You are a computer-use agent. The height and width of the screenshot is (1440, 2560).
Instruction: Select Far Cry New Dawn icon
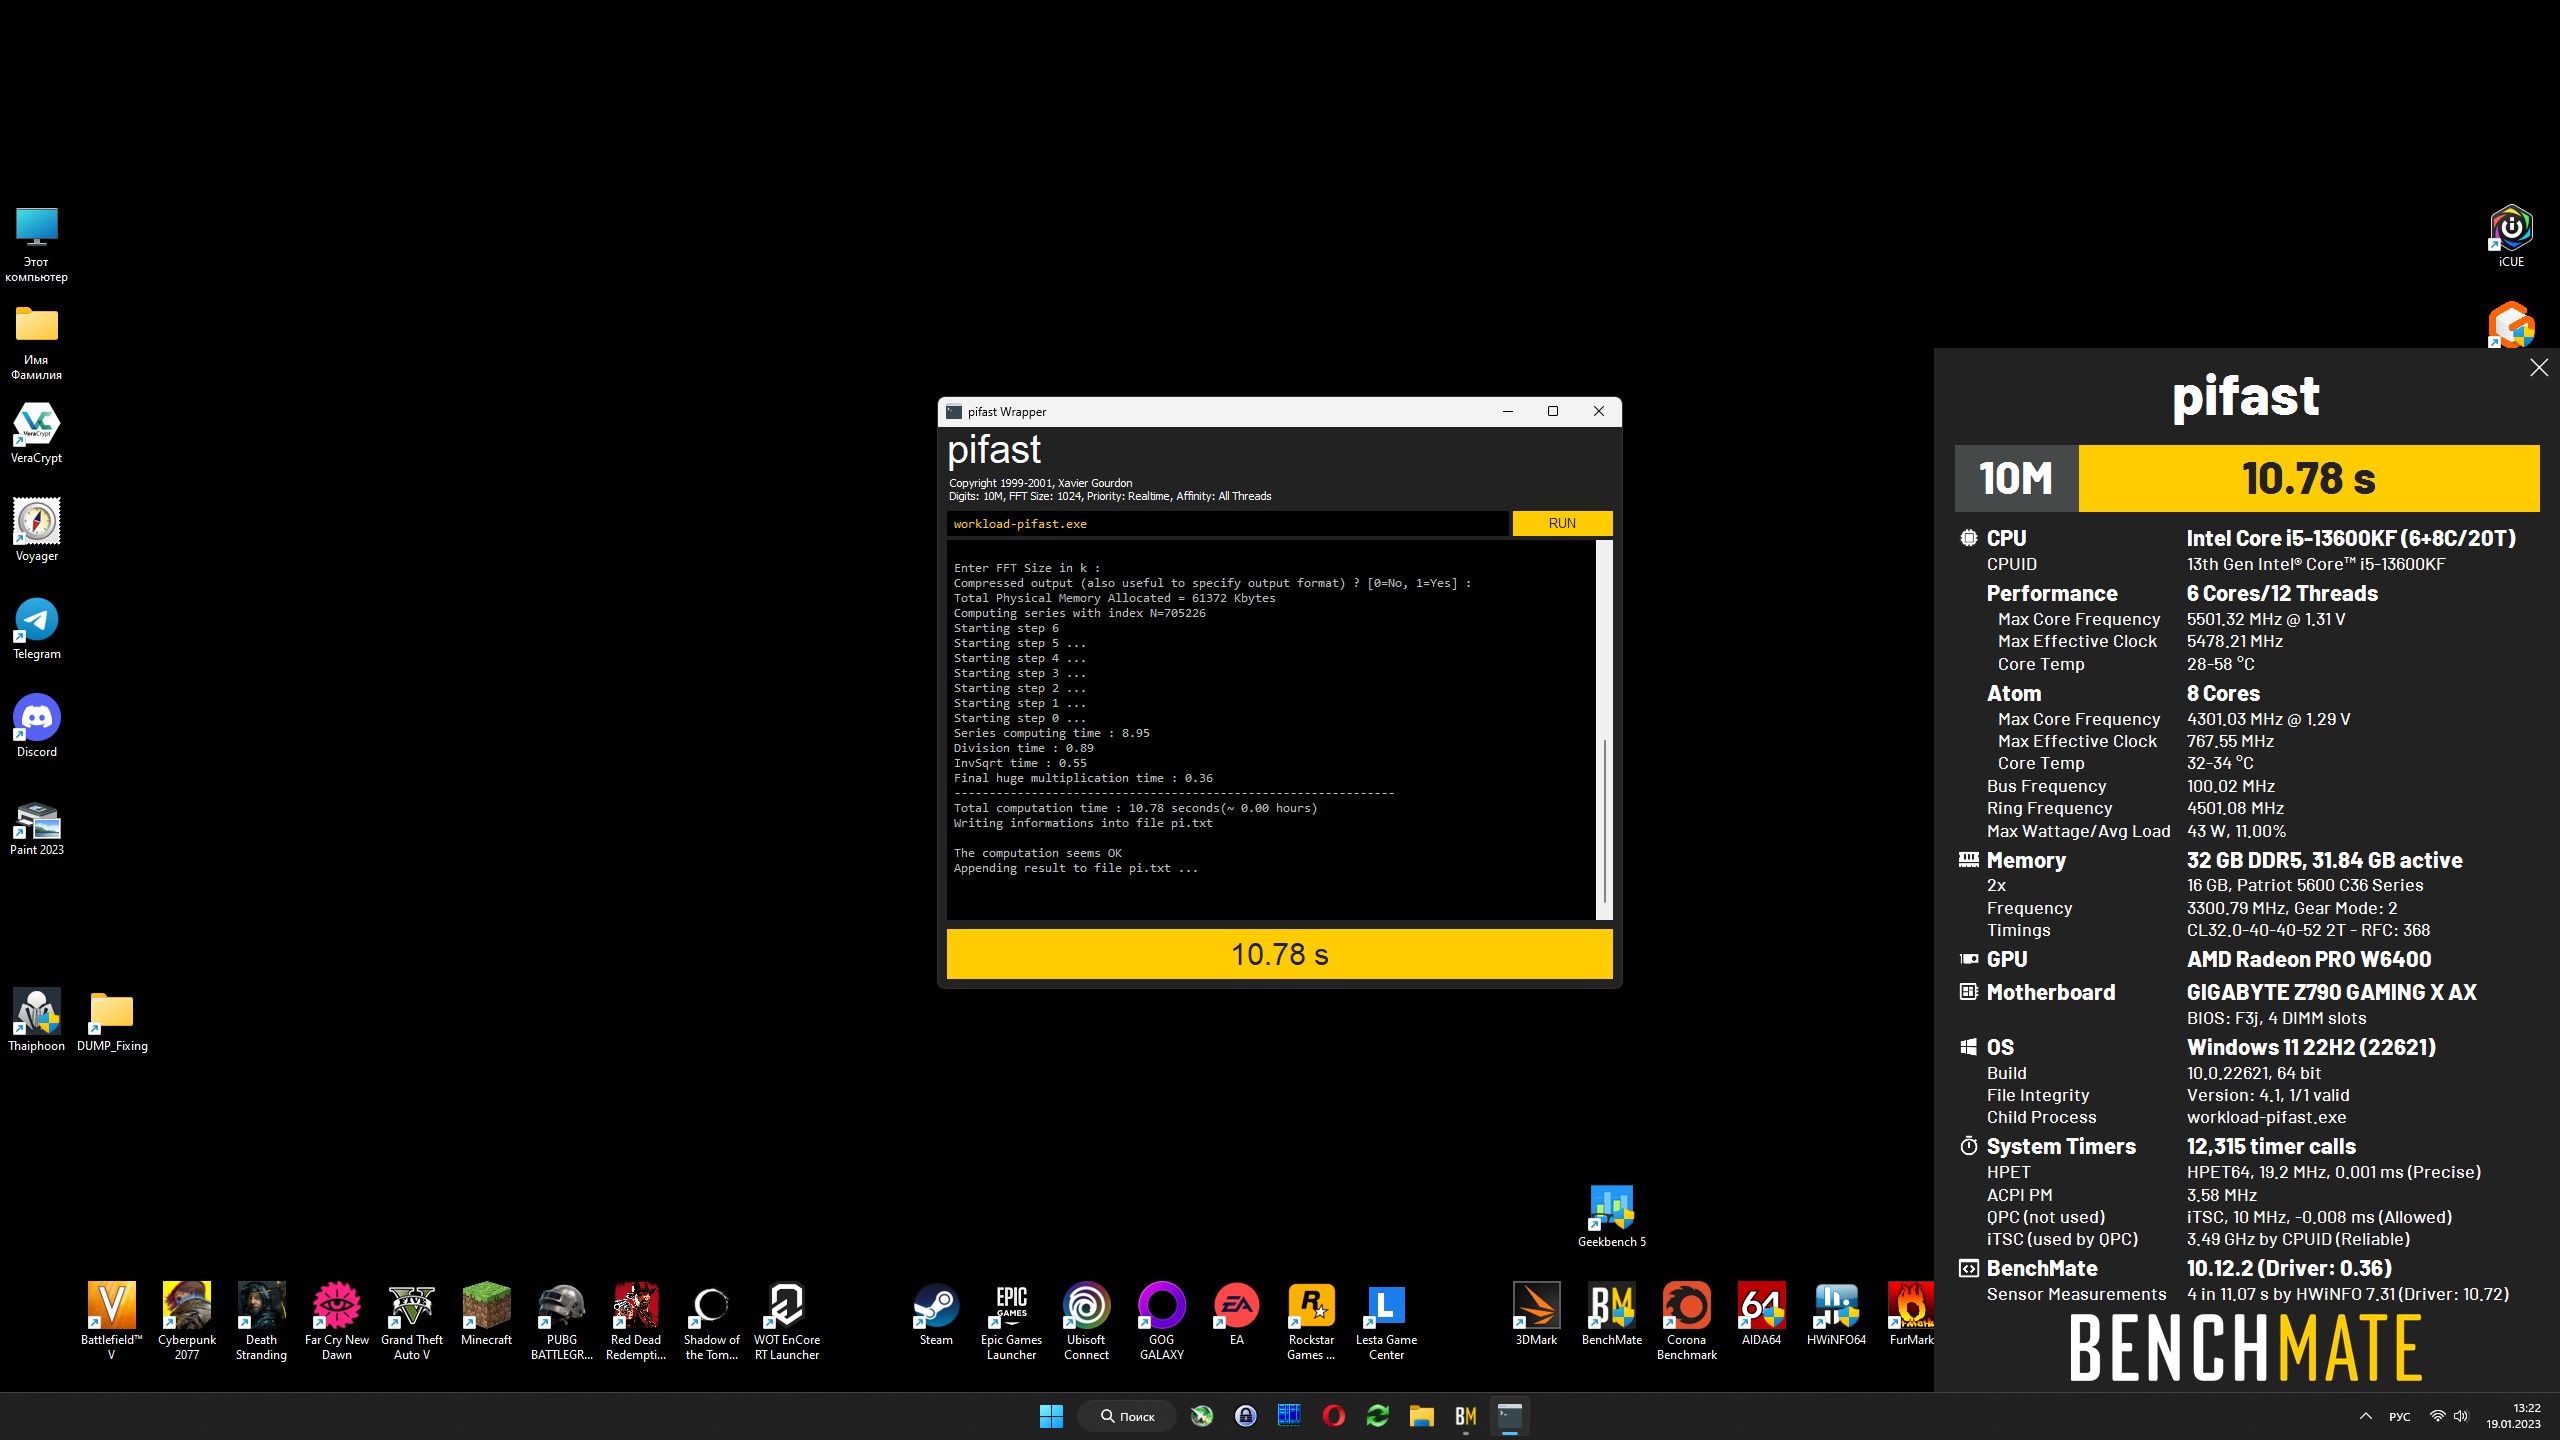tap(337, 1322)
